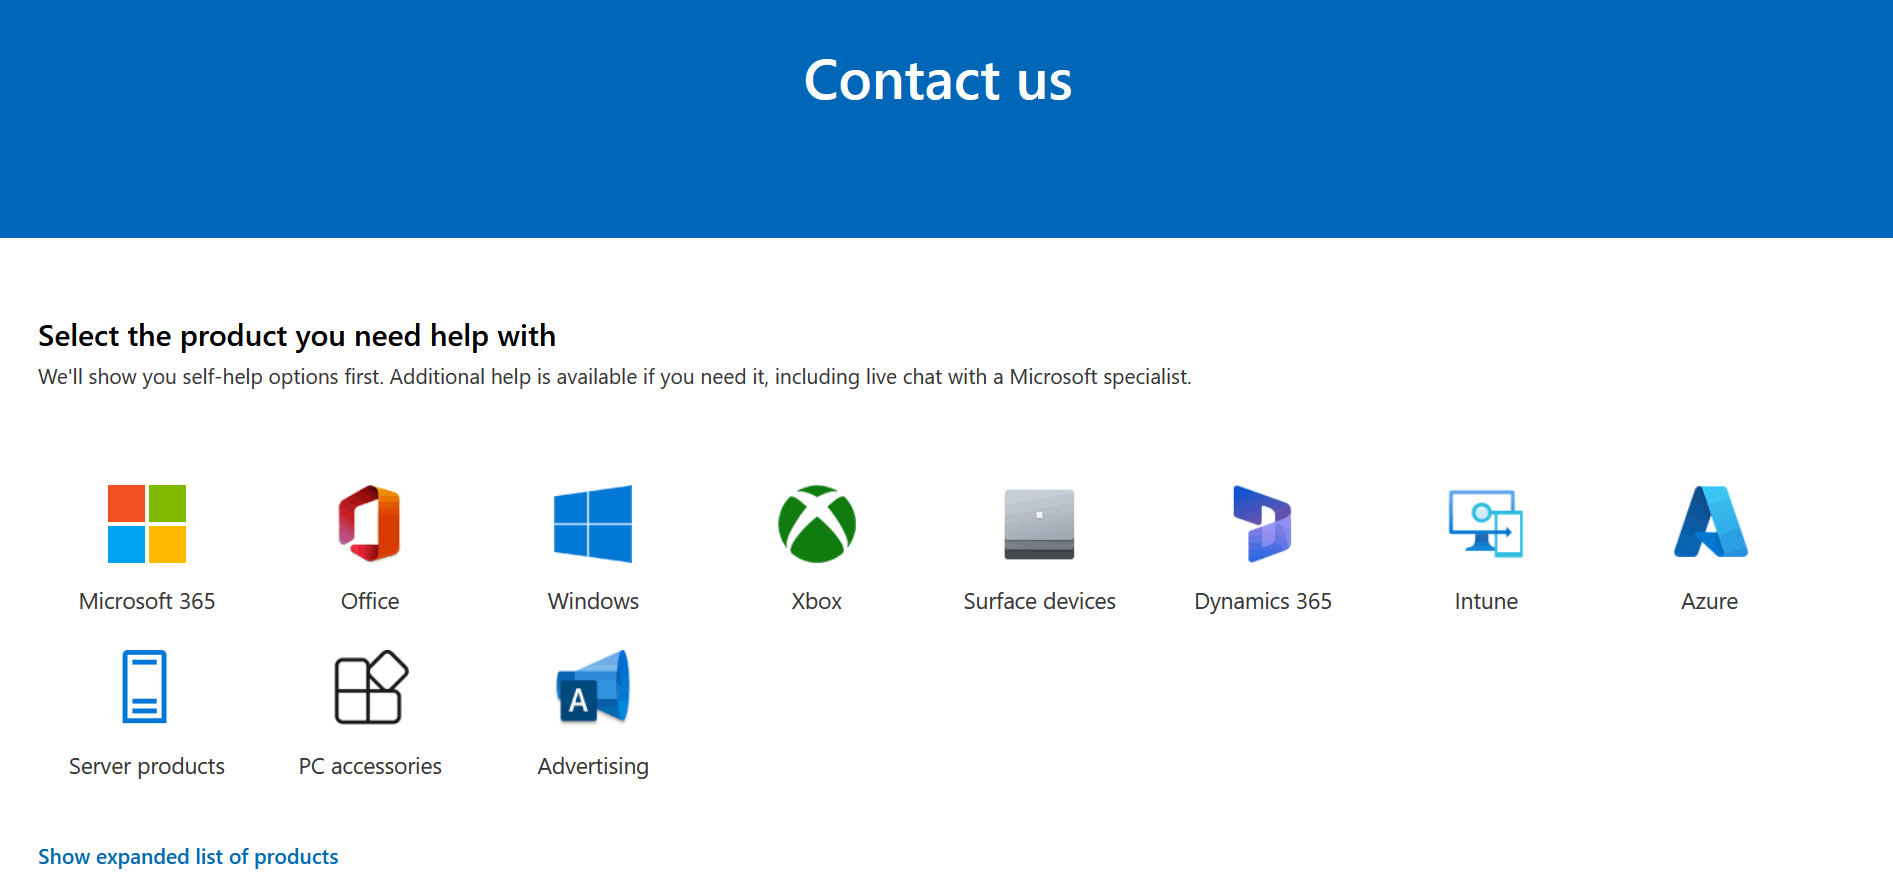The height and width of the screenshot is (895, 1893).
Task: Select the 'Intune' product label
Action: point(1486,601)
